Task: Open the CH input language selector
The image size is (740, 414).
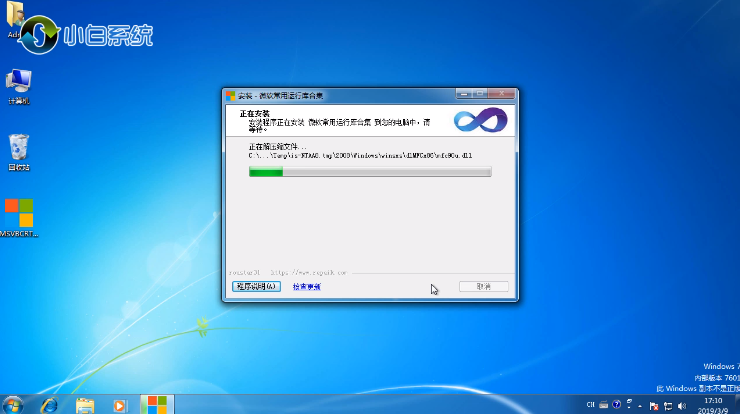Action: [x=590, y=405]
